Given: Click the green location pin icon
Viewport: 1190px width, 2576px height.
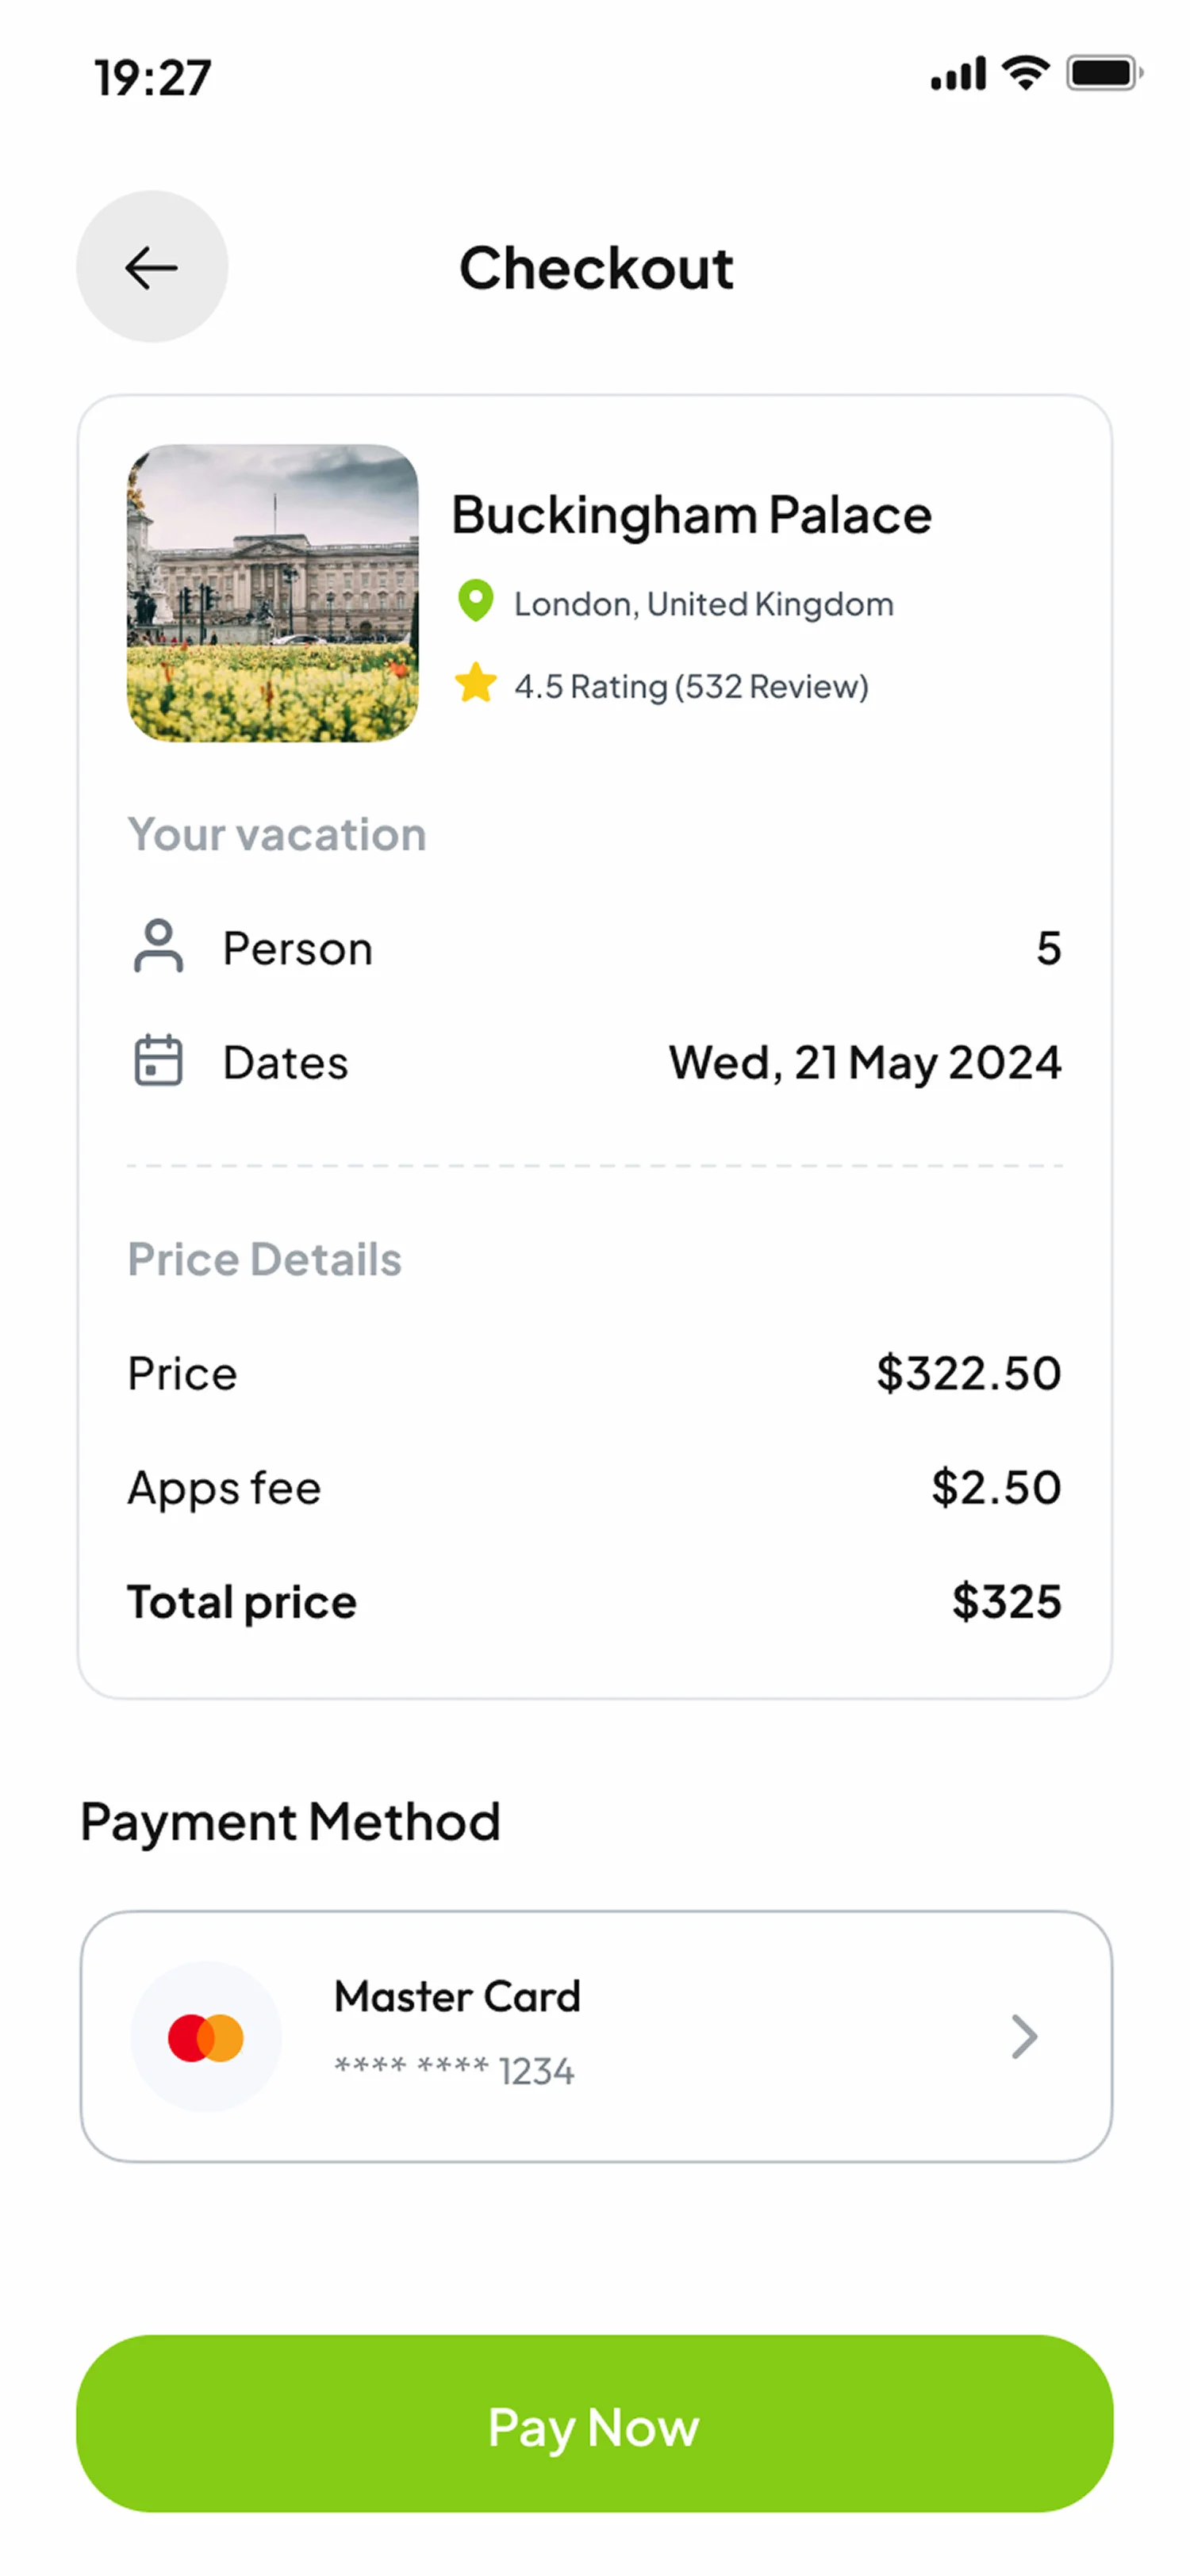Looking at the screenshot, I should coord(475,601).
